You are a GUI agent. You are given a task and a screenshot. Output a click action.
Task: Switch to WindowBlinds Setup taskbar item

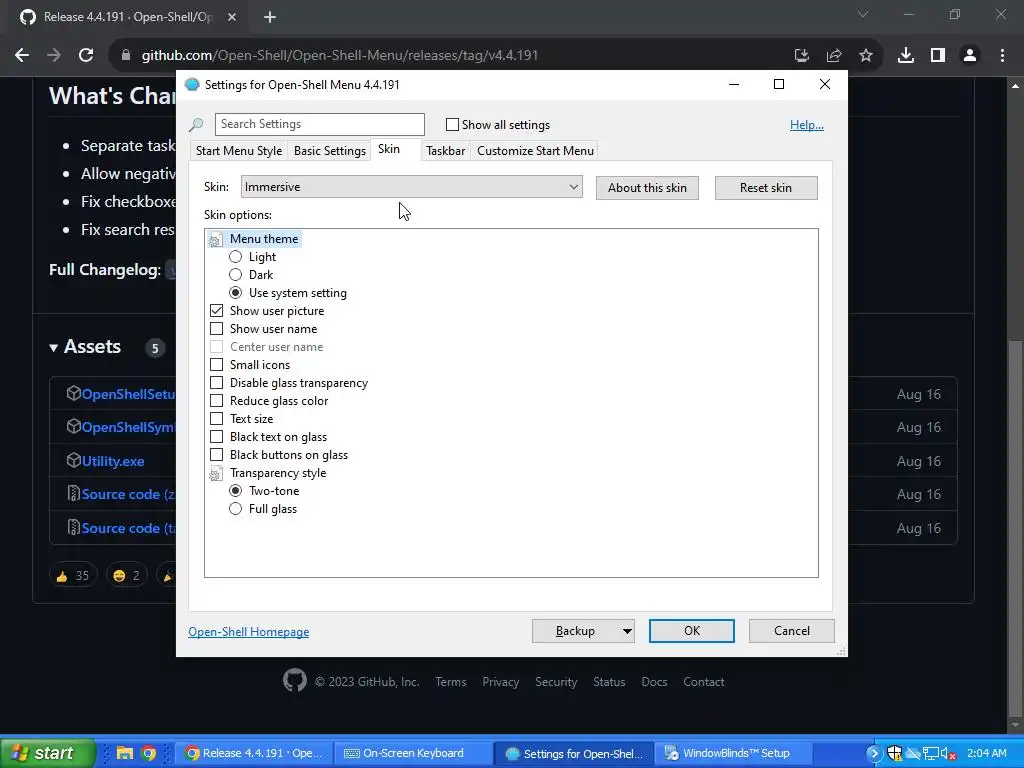tap(735, 753)
